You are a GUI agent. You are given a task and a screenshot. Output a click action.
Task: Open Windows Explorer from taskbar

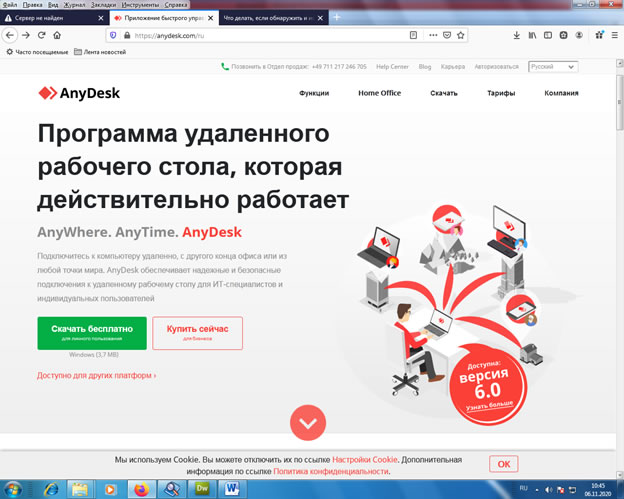(80, 489)
